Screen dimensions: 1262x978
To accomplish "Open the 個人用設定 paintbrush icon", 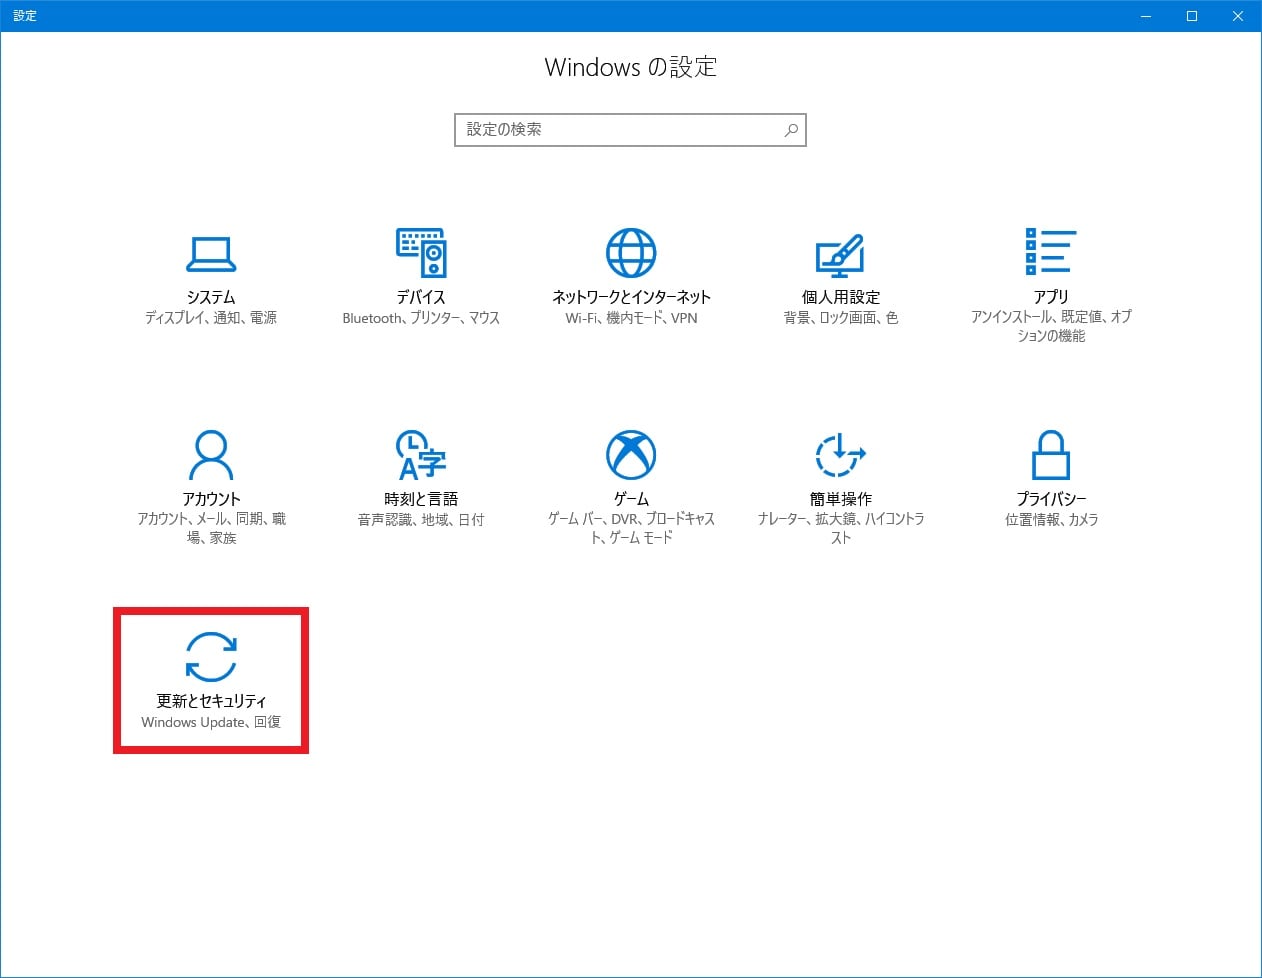I will click(840, 255).
